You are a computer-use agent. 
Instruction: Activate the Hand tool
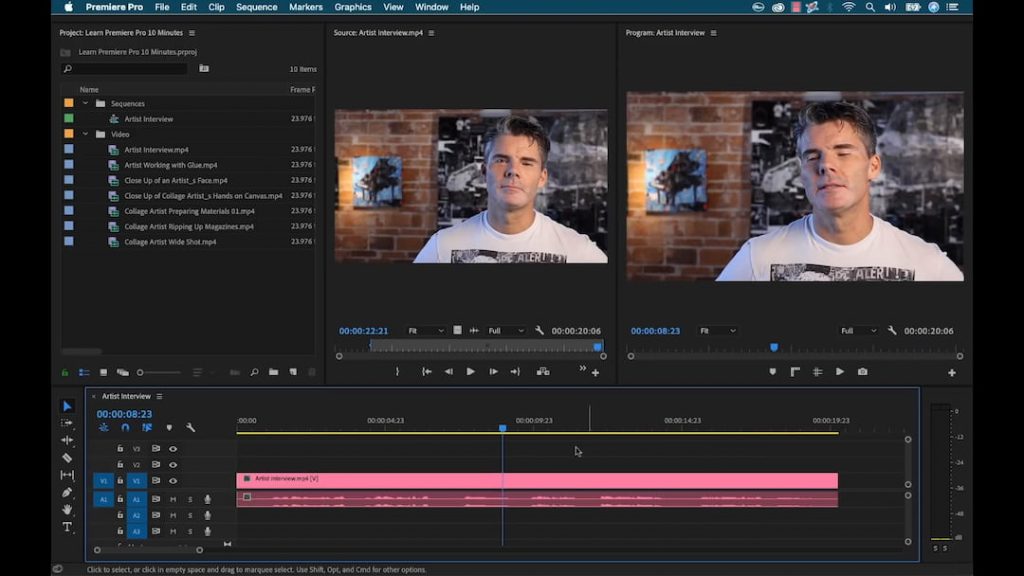66,508
